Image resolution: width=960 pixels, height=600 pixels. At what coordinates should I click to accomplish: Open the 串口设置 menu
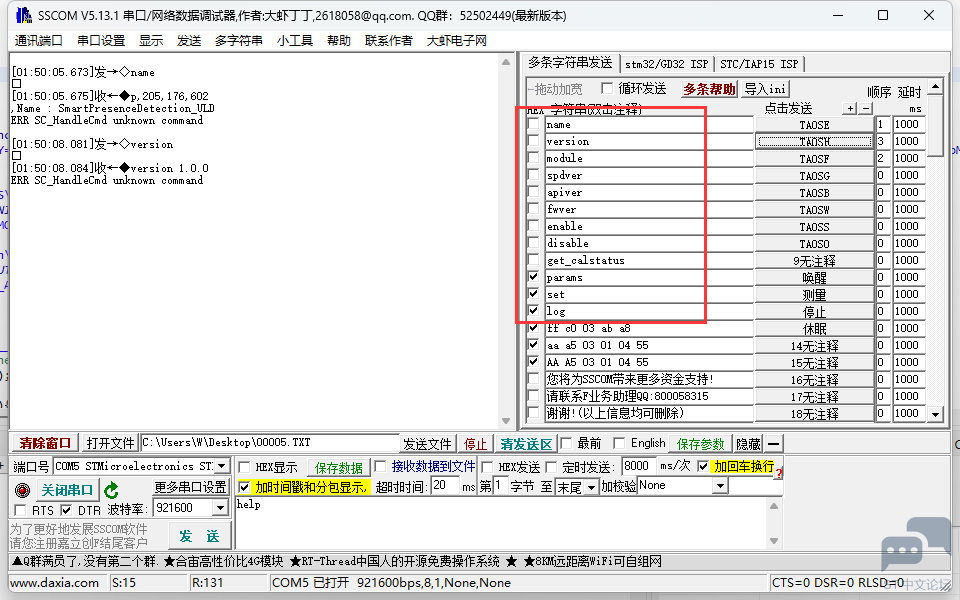101,40
